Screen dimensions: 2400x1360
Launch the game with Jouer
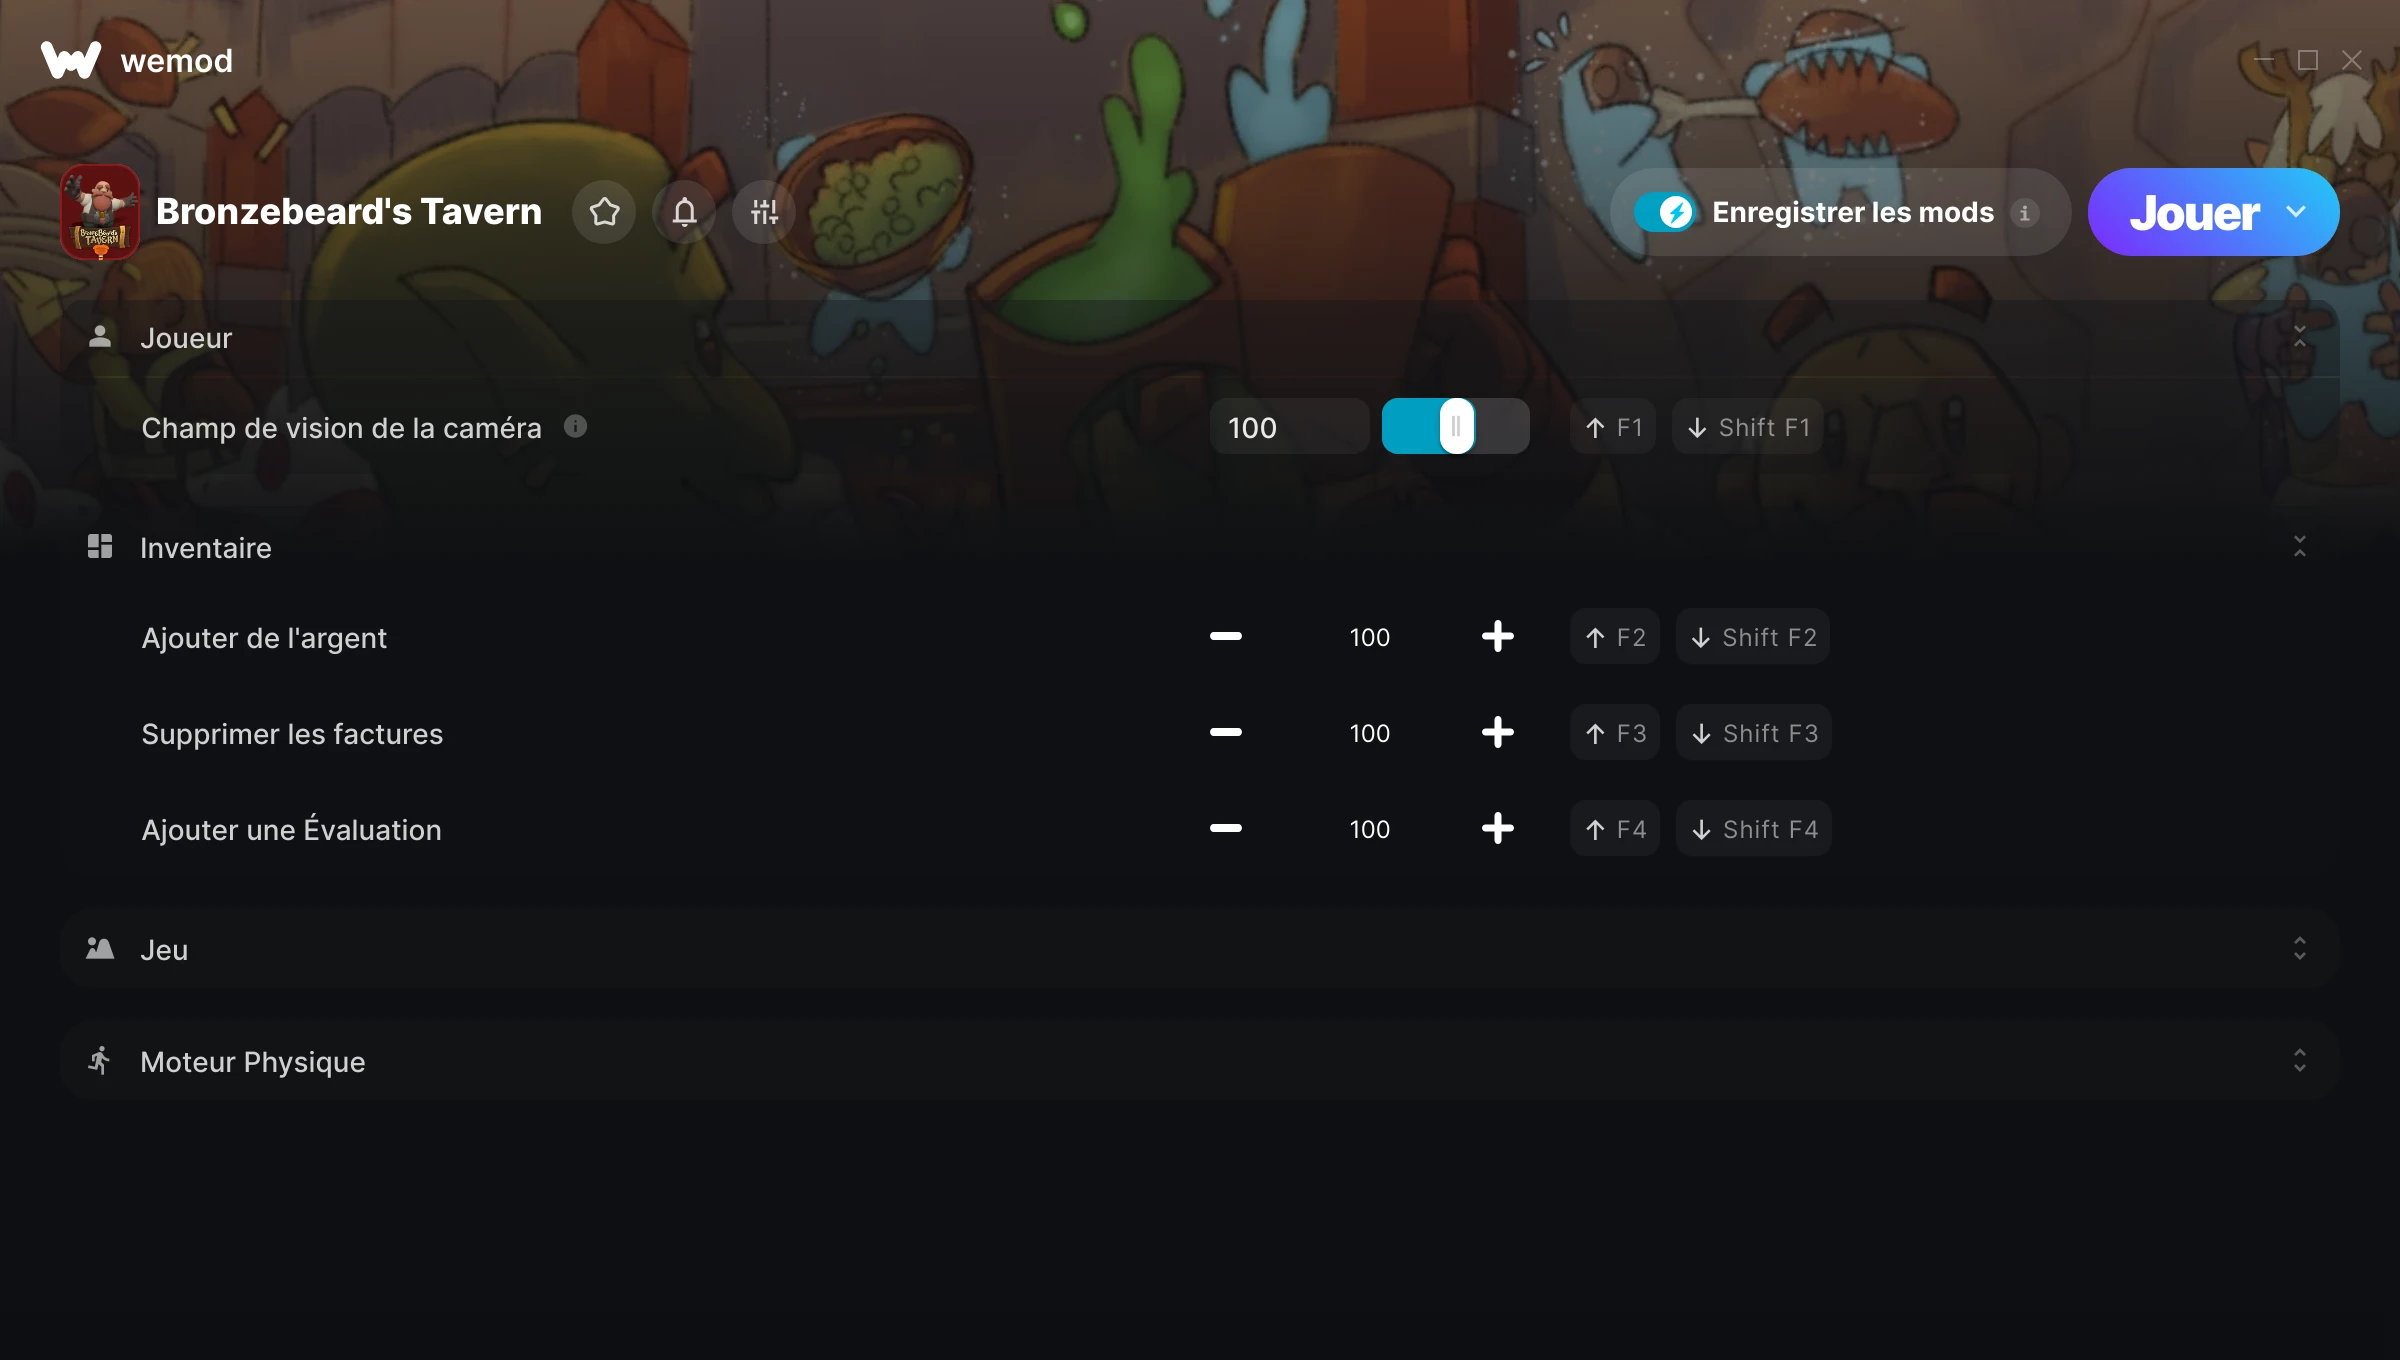click(x=2194, y=213)
